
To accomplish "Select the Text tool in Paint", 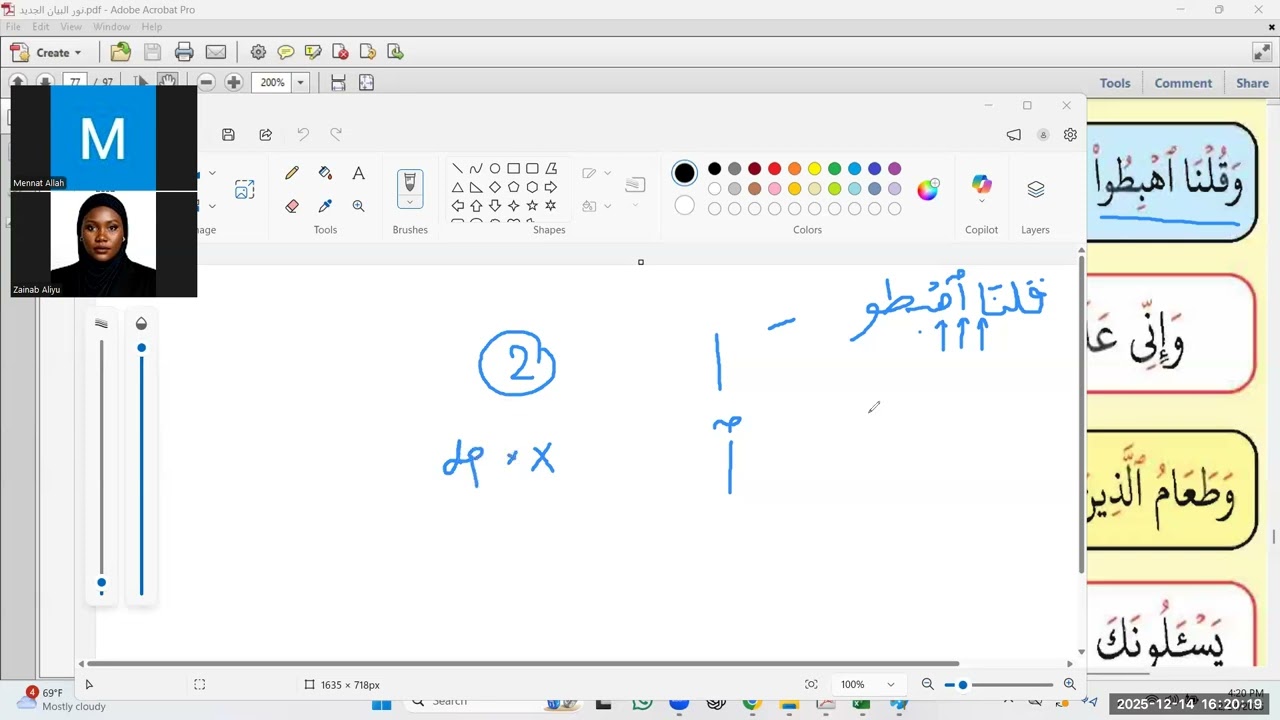I will pyautogui.click(x=358, y=173).
